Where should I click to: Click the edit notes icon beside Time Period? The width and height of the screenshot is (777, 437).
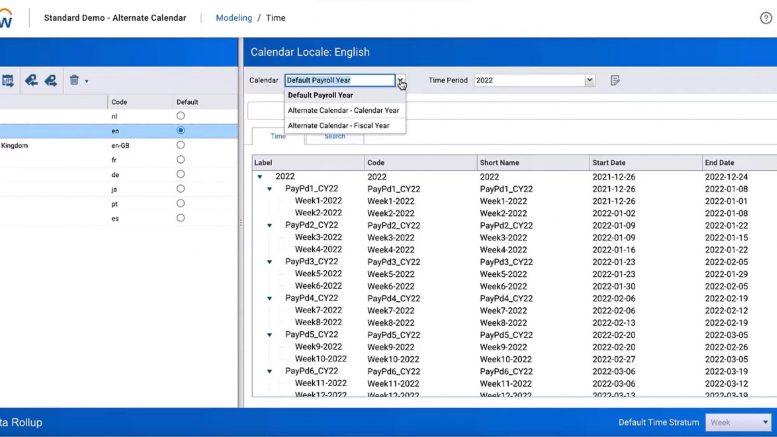coord(615,80)
